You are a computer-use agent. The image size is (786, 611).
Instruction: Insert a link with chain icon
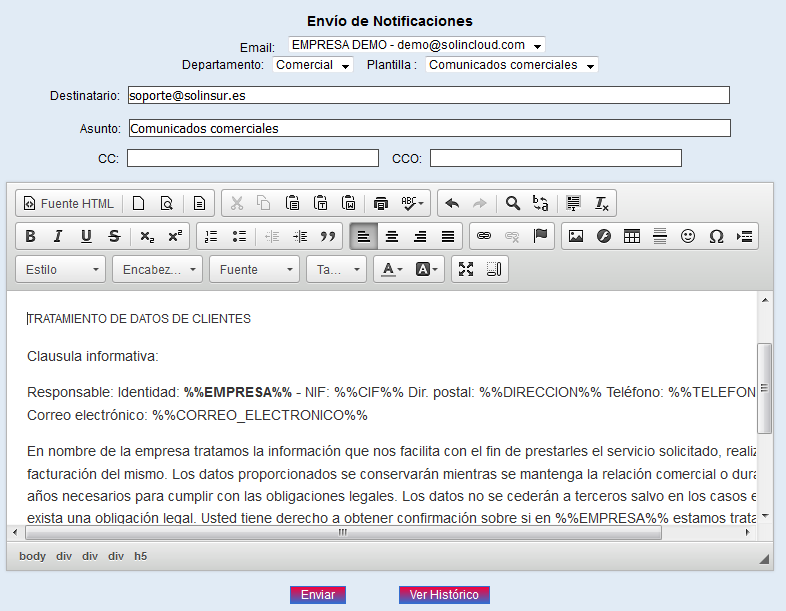click(x=484, y=236)
